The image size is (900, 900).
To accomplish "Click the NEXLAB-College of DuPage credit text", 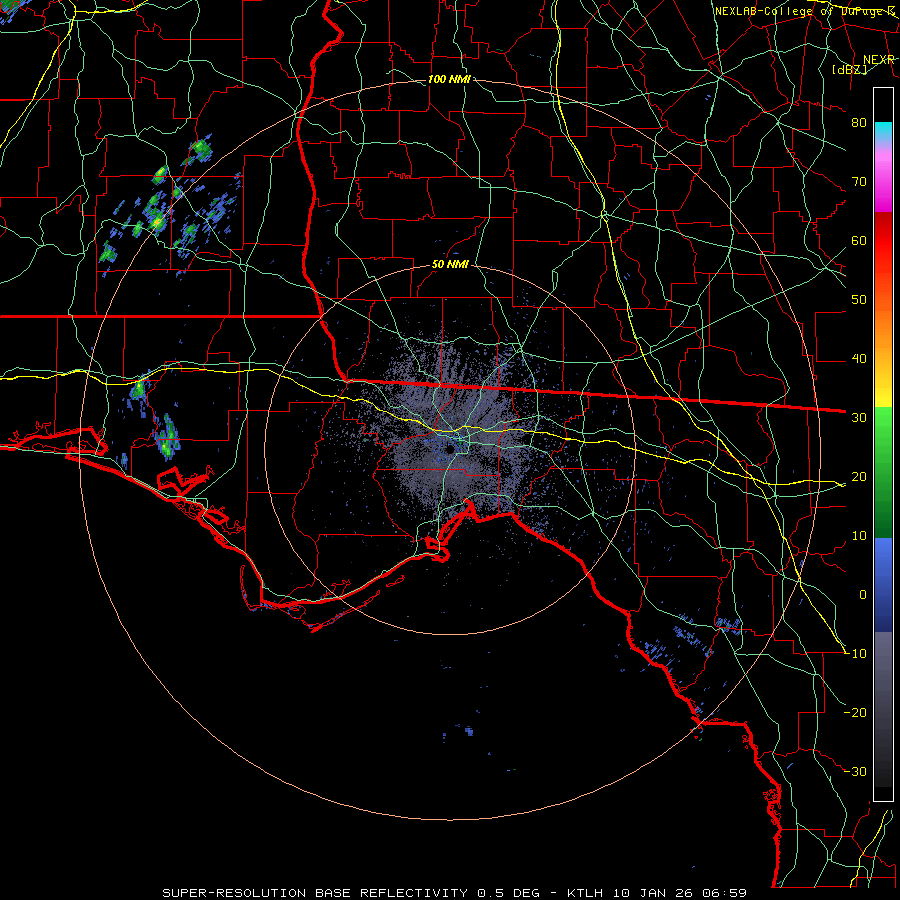I will point(804,11).
